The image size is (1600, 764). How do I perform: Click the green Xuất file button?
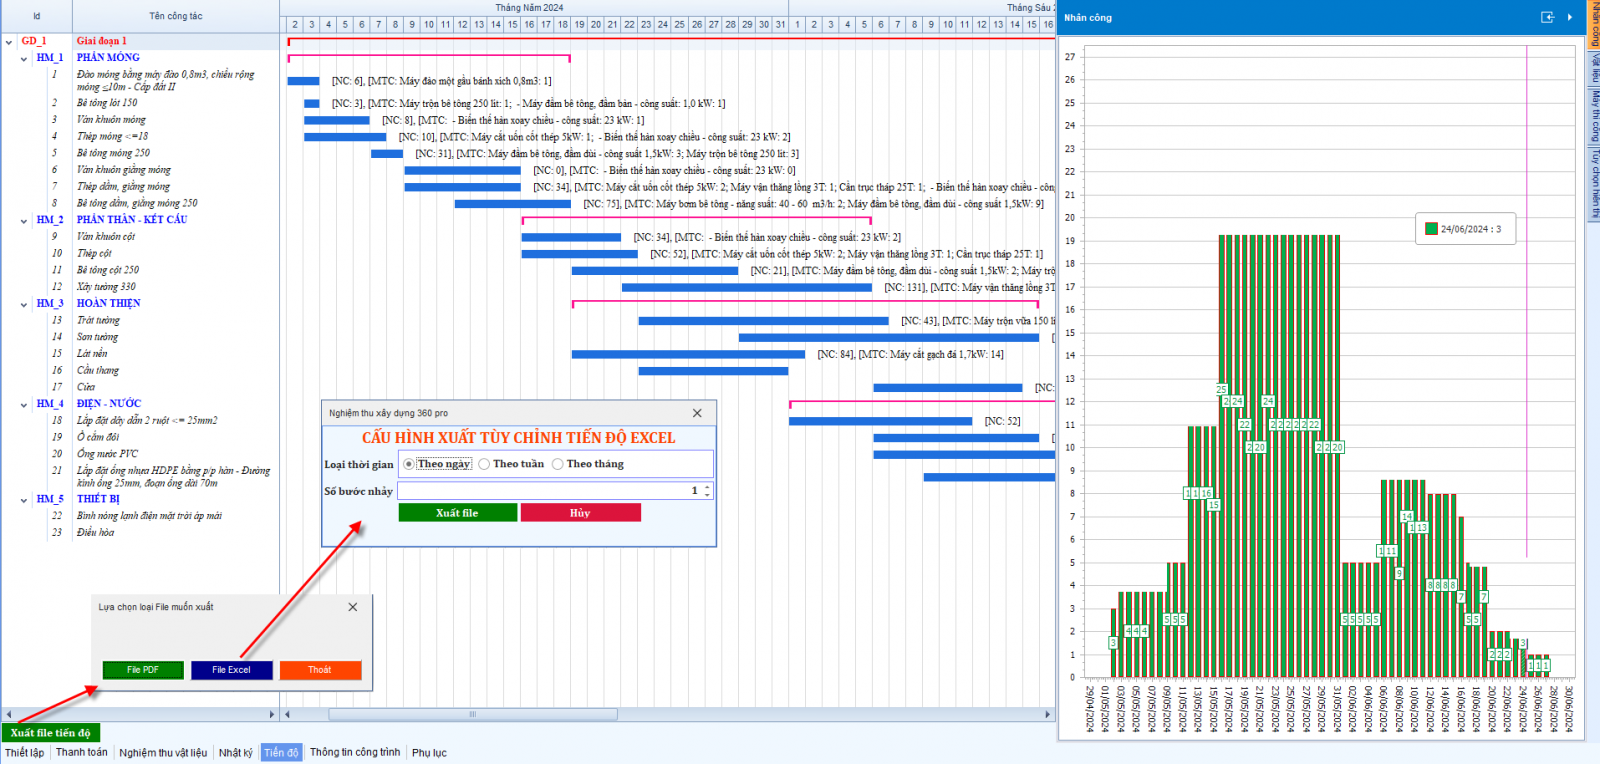coord(457,513)
